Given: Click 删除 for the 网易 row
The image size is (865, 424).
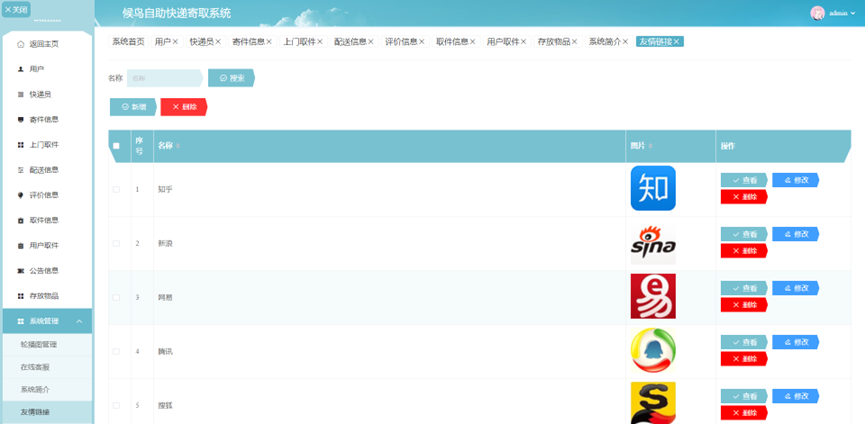Looking at the screenshot, I should (744, 305).
